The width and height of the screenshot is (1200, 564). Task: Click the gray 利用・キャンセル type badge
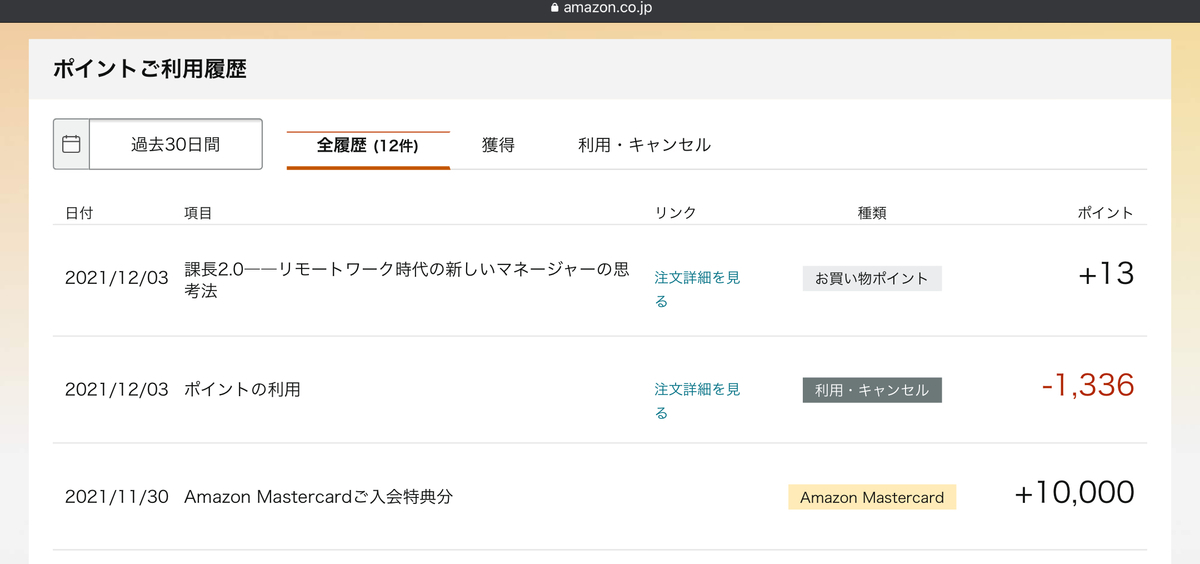(872, 390)
